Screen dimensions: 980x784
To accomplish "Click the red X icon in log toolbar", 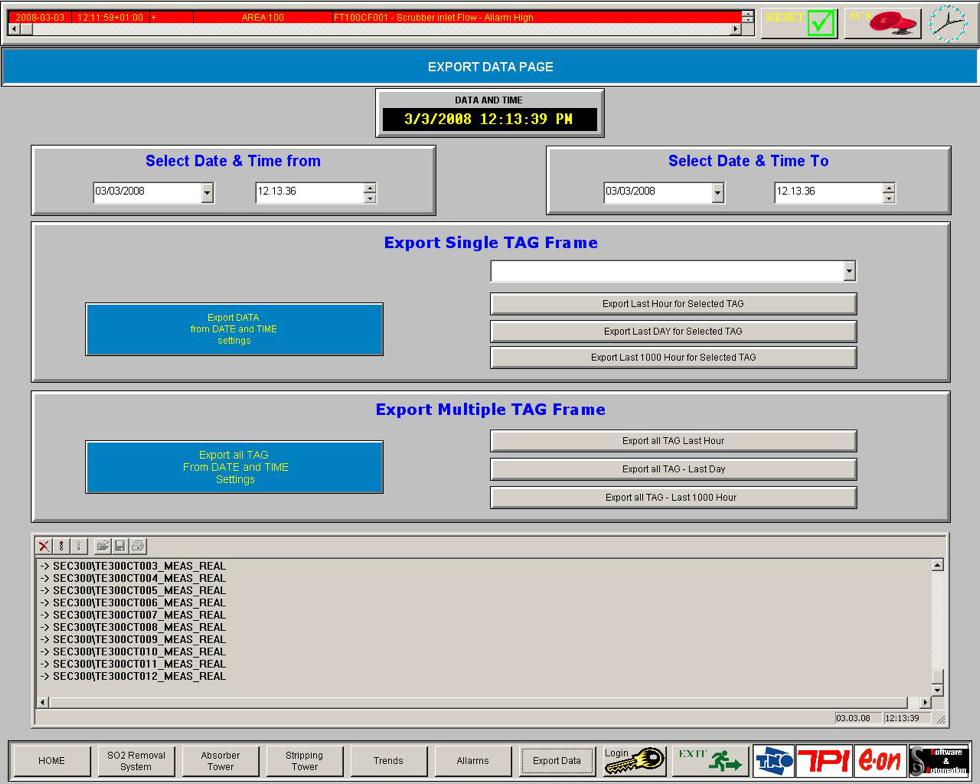I will click(44, 546).
